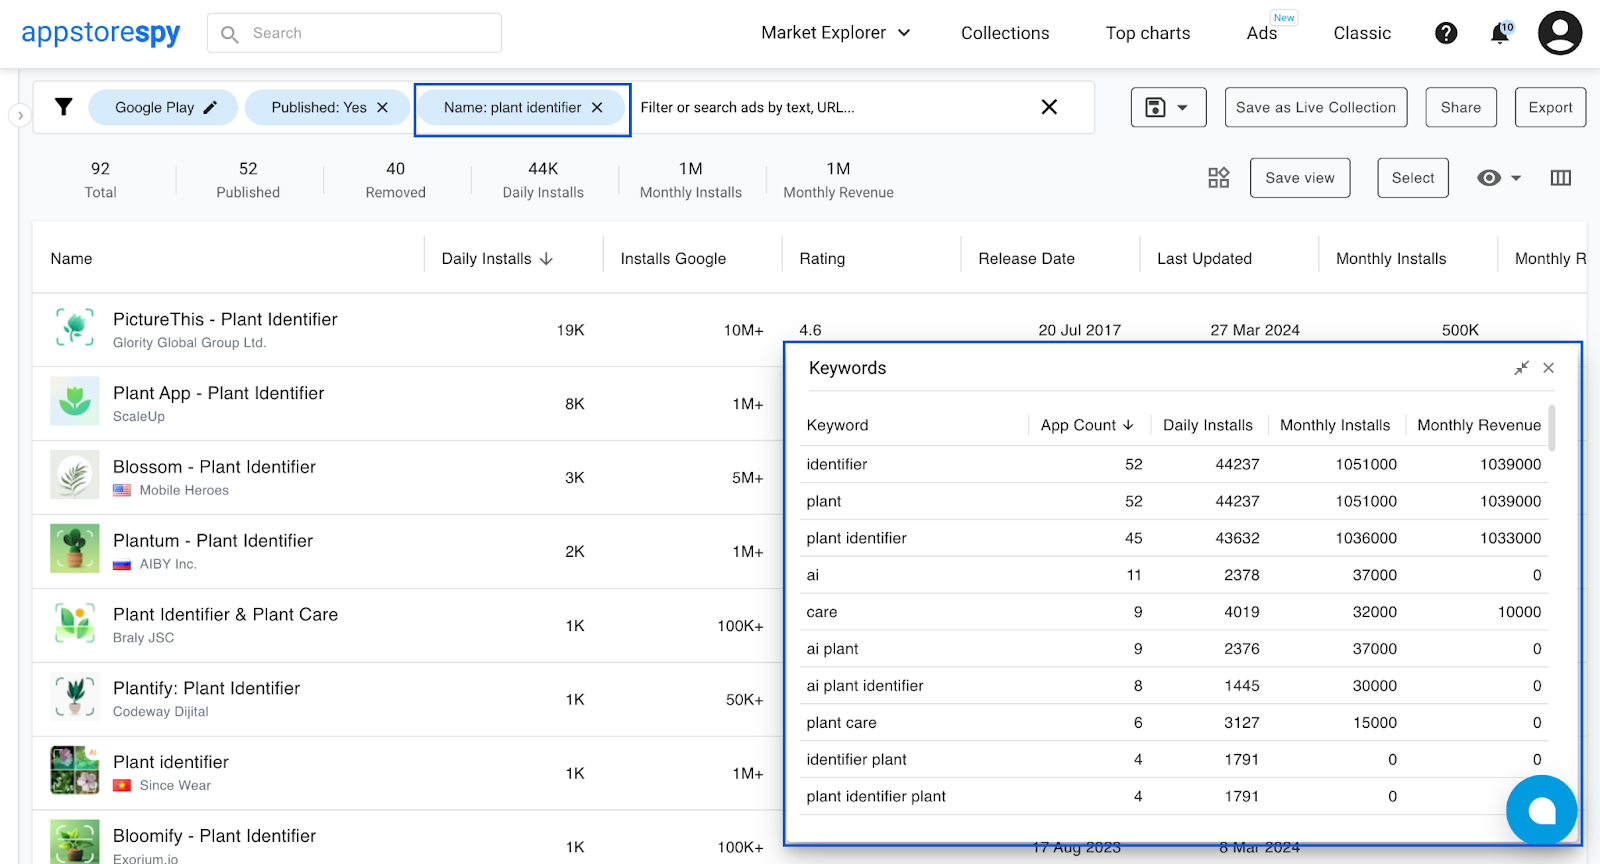Sort by Last Updated column header

[x=1204, y=258]
